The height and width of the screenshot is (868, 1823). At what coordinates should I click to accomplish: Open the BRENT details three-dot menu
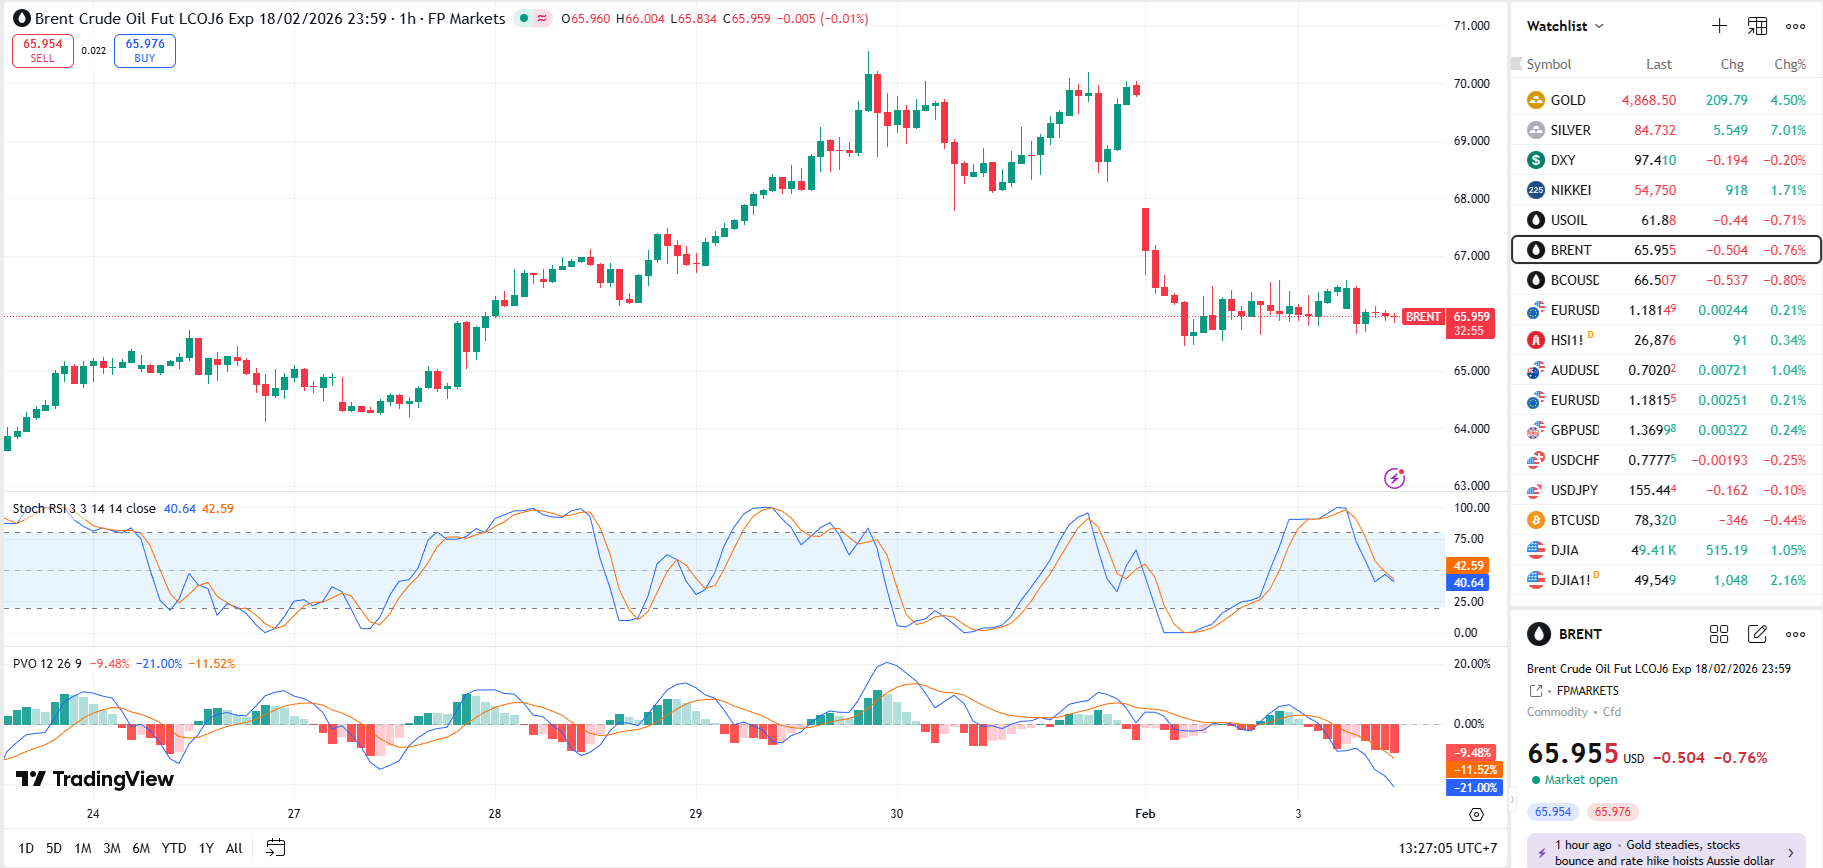click(x=1796, y=634)
